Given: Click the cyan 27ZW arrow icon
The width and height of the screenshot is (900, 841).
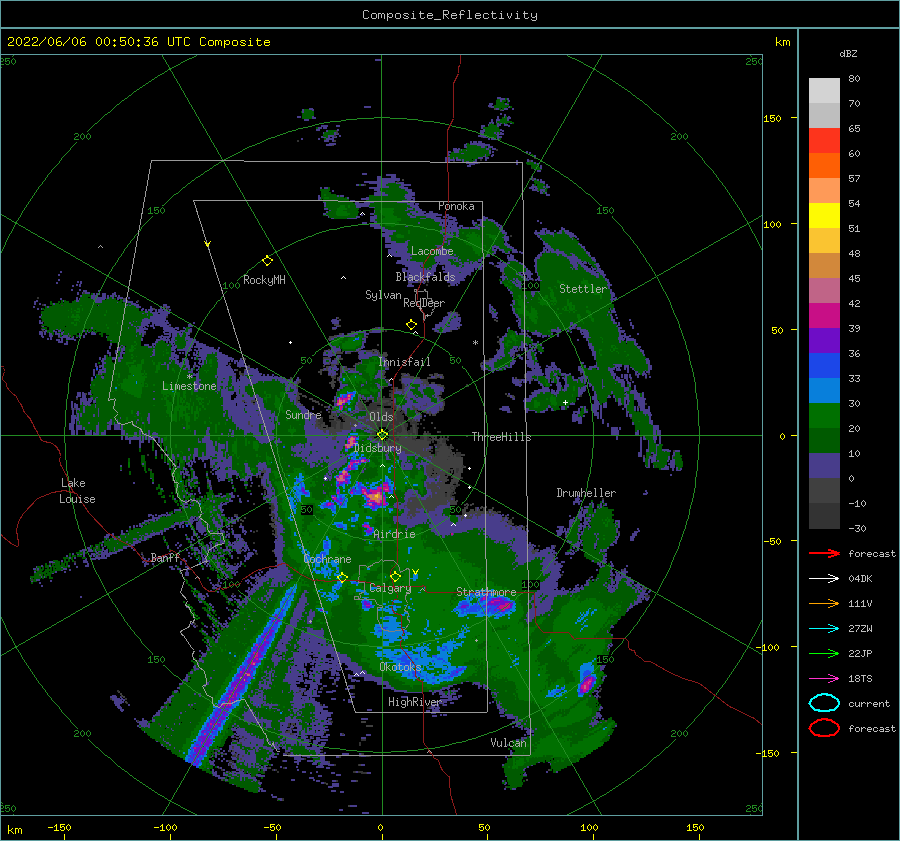Looking at the screenshot, I should coord(824,629).
